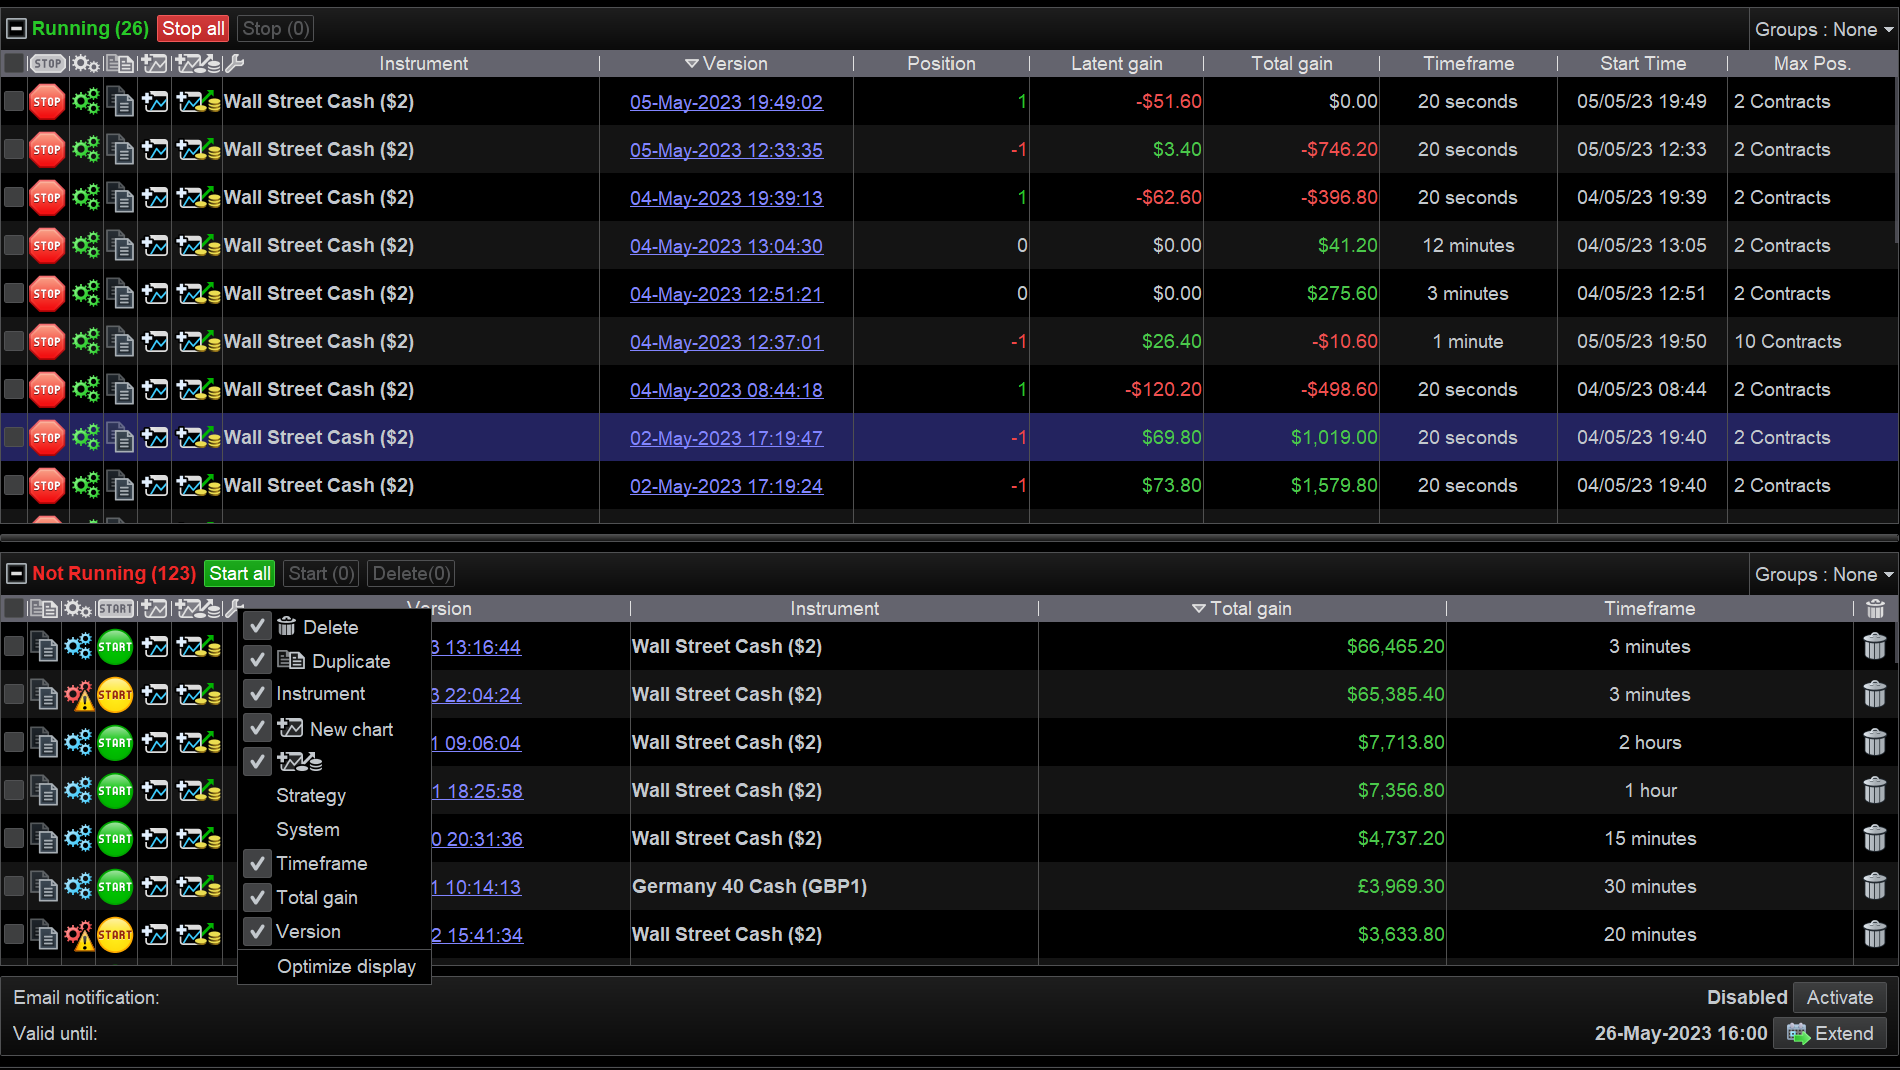Toggle the Delete column in the context menu

tap(334, 627)
